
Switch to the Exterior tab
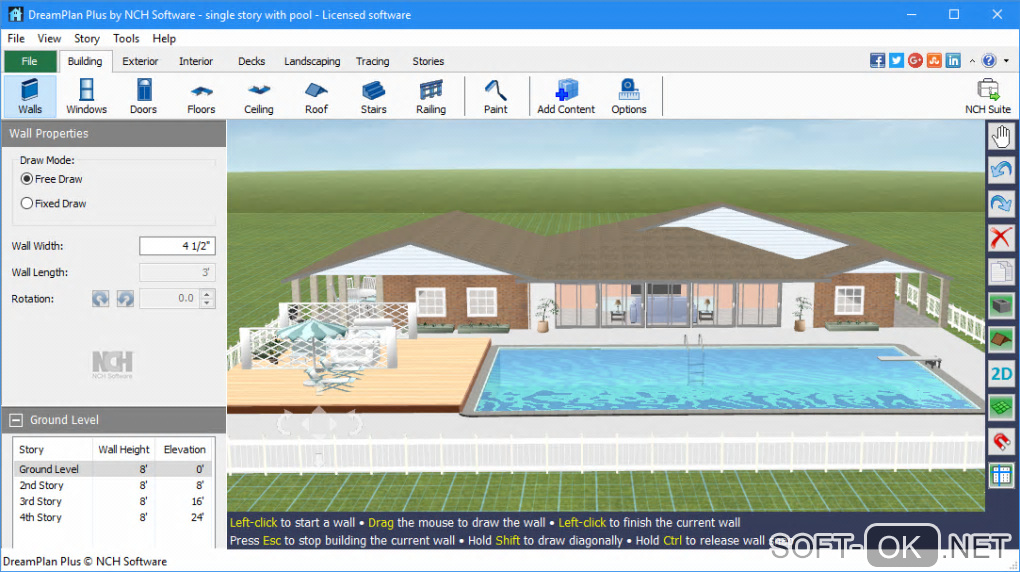(140, 61)
